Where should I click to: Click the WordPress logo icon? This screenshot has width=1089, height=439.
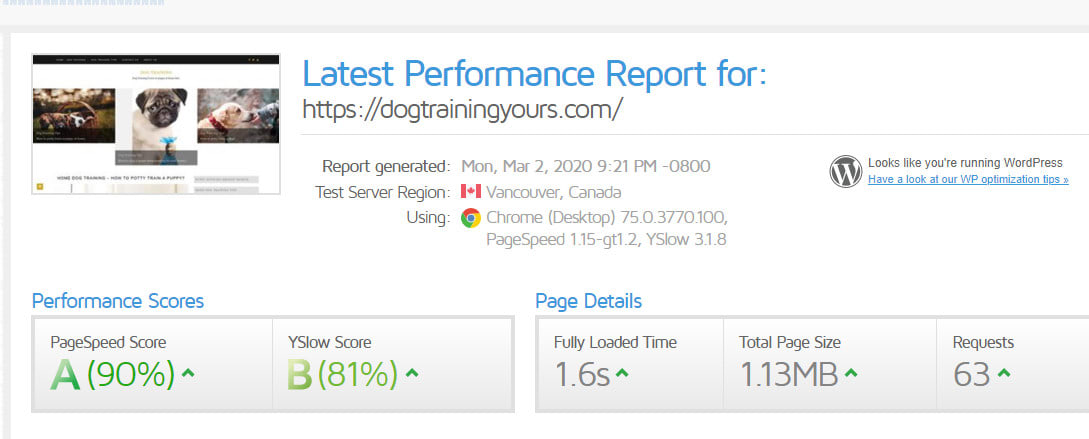(845, 171)
